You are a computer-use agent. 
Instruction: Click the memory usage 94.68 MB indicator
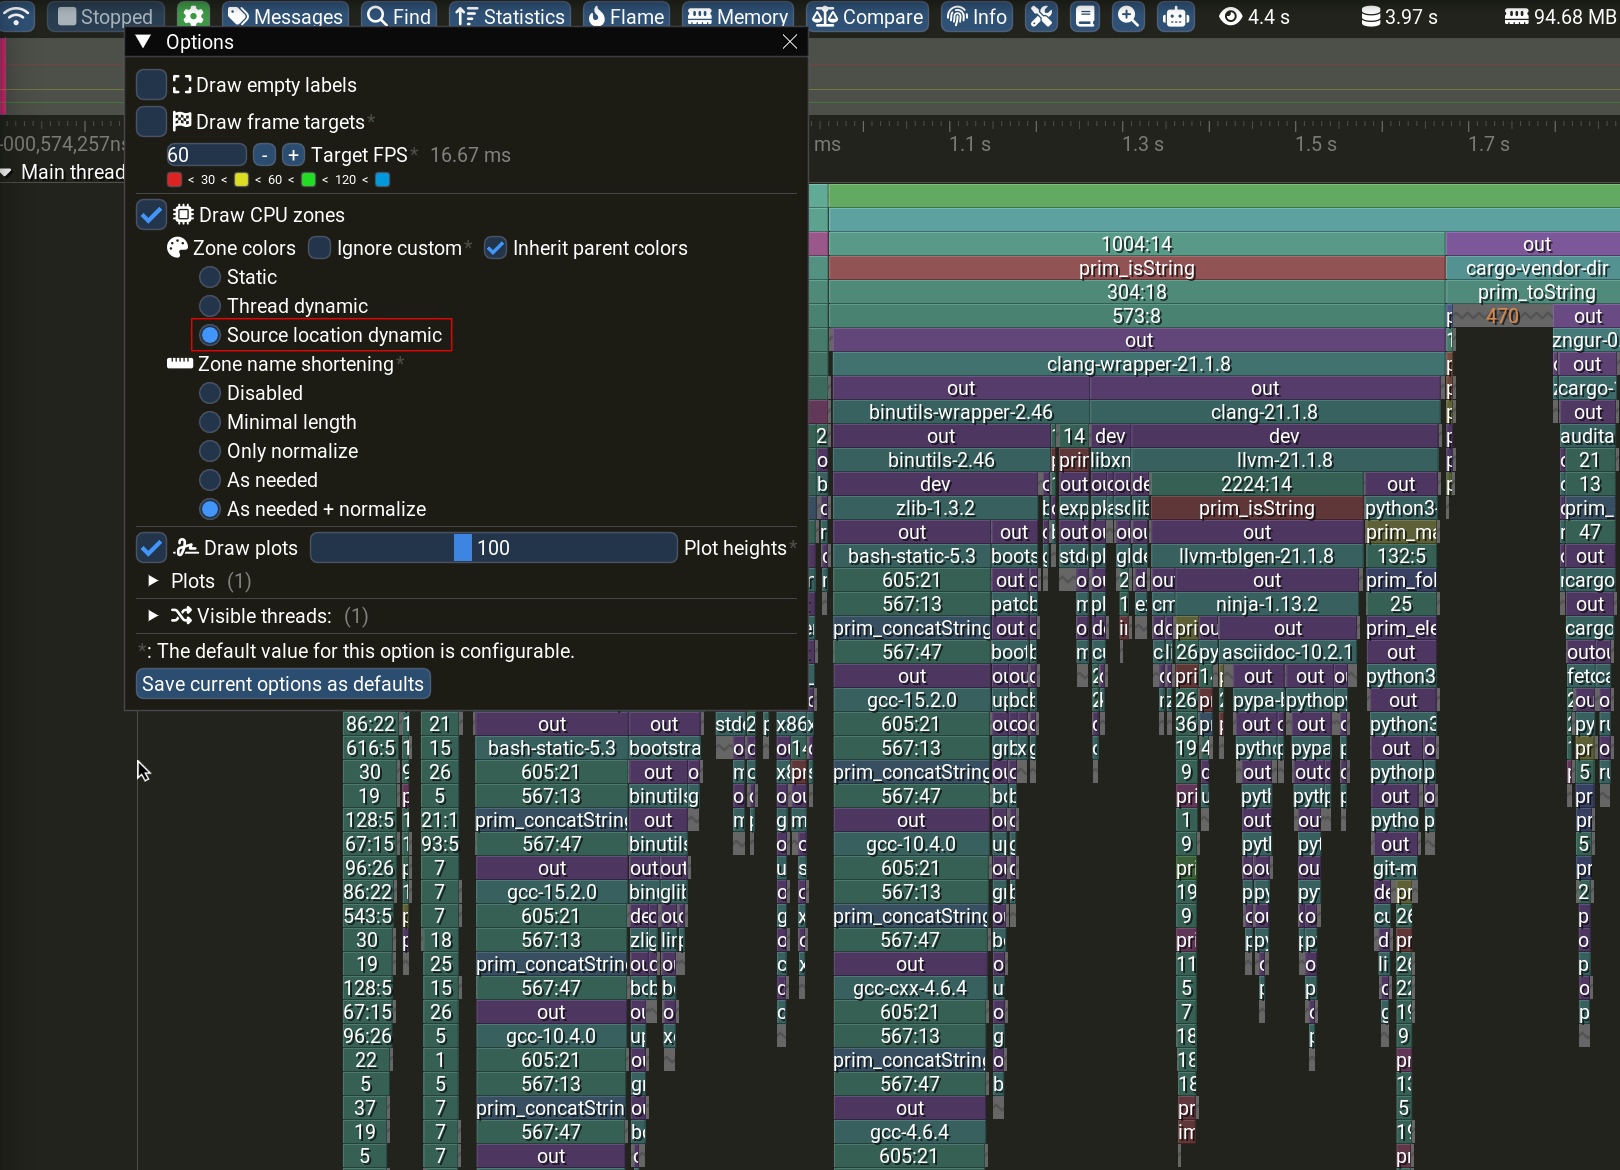(x=1560, y=16)
